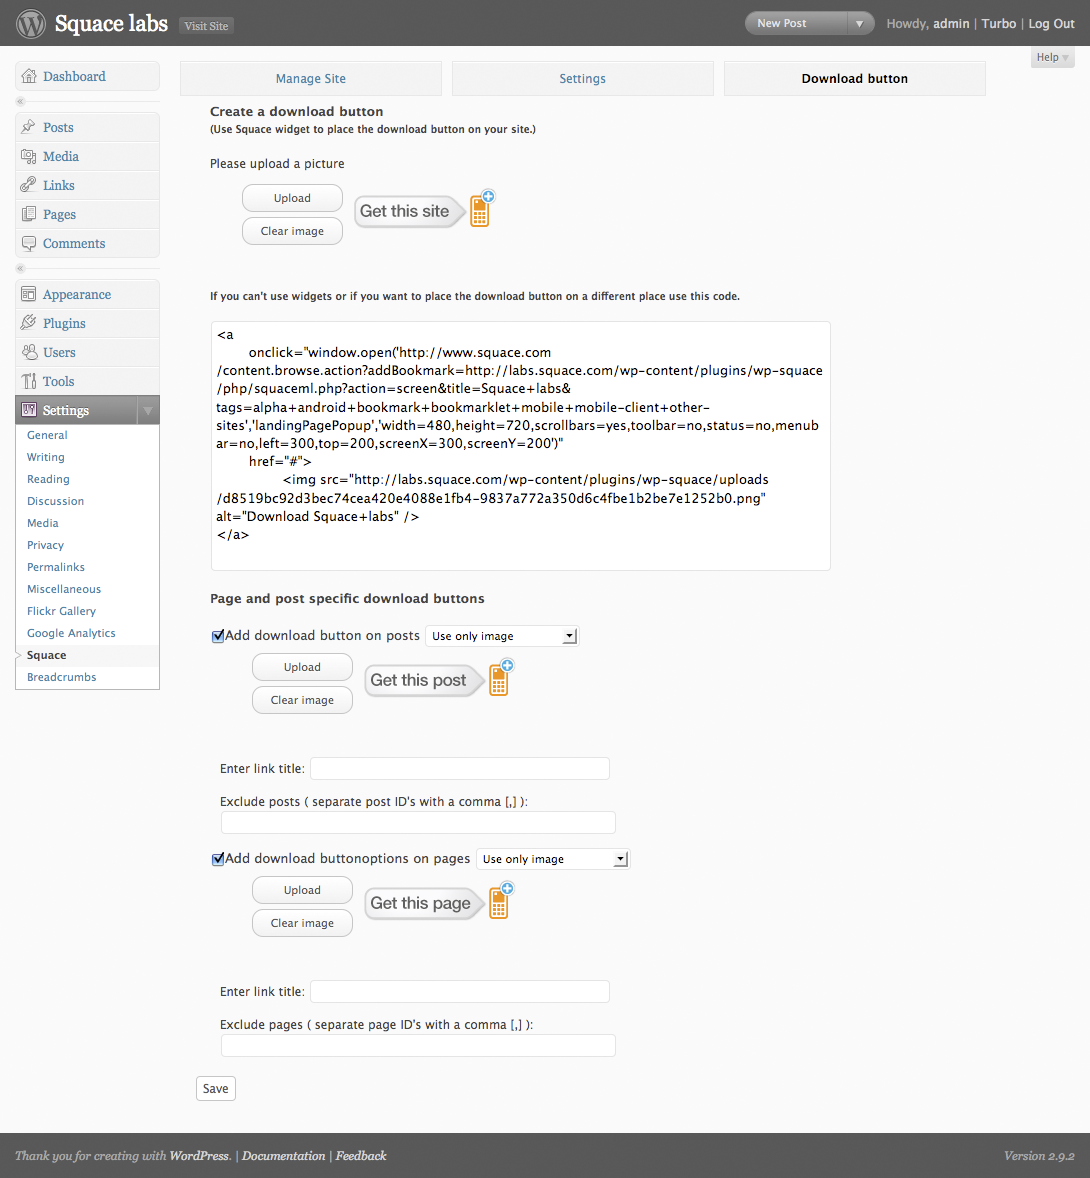This screenshot has width=1090, height=1178.
Task: Click the Comments speech bubble icon
Action: (29, 243)
